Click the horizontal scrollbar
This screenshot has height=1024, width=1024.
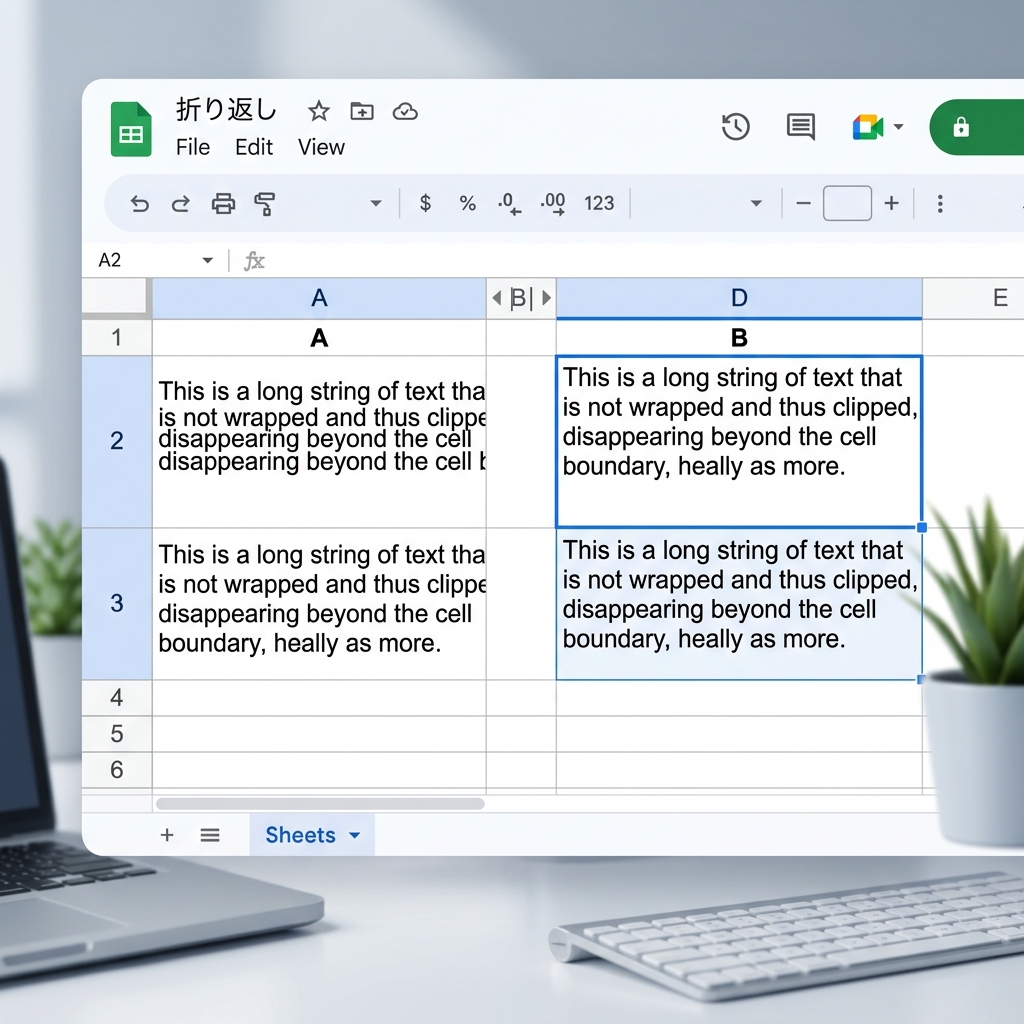click(320, 803)
